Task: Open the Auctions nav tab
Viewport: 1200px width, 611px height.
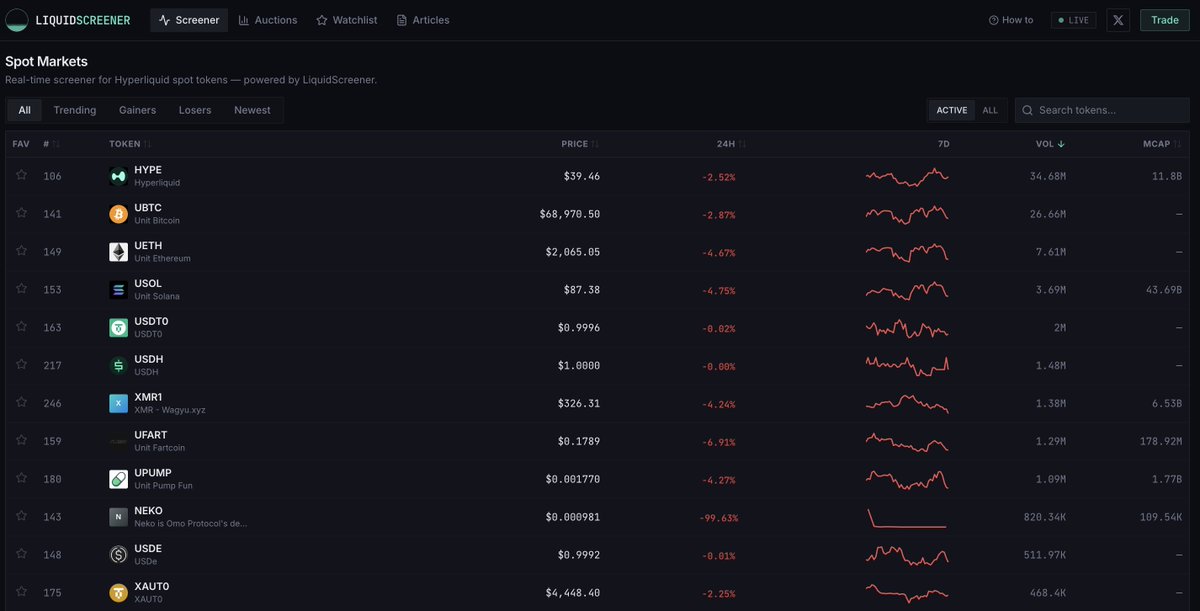Action: pyautogui.click(x=268, y=20)
